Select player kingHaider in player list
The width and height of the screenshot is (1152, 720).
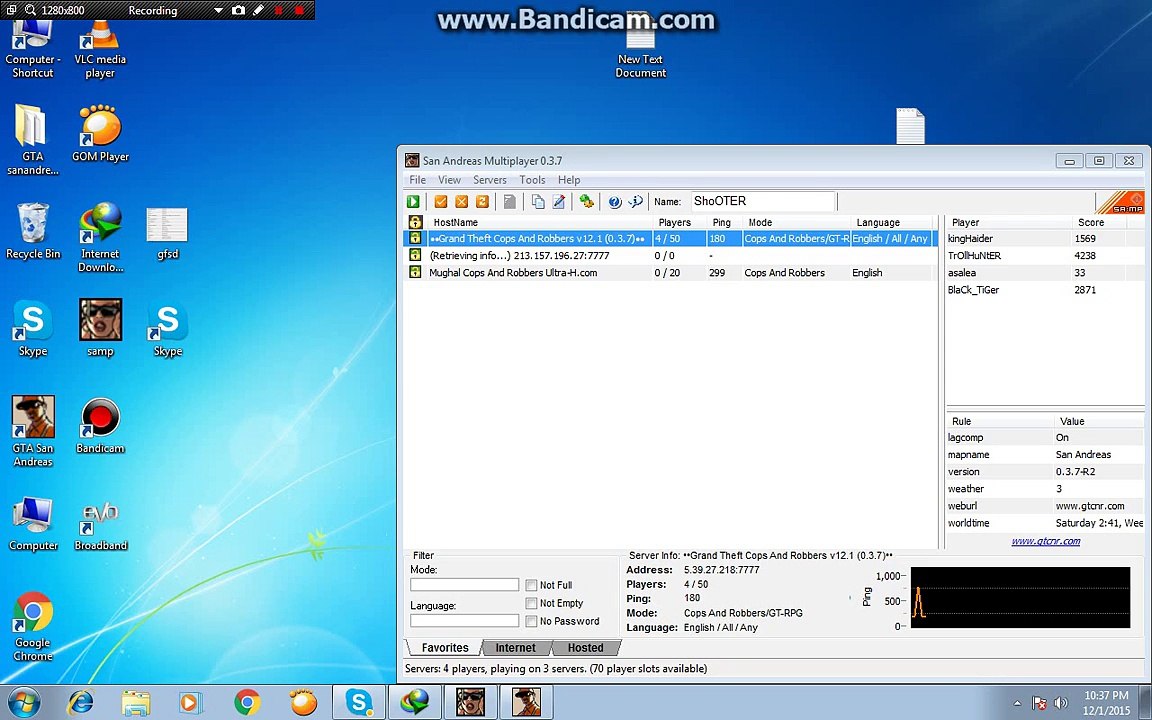1044,239
